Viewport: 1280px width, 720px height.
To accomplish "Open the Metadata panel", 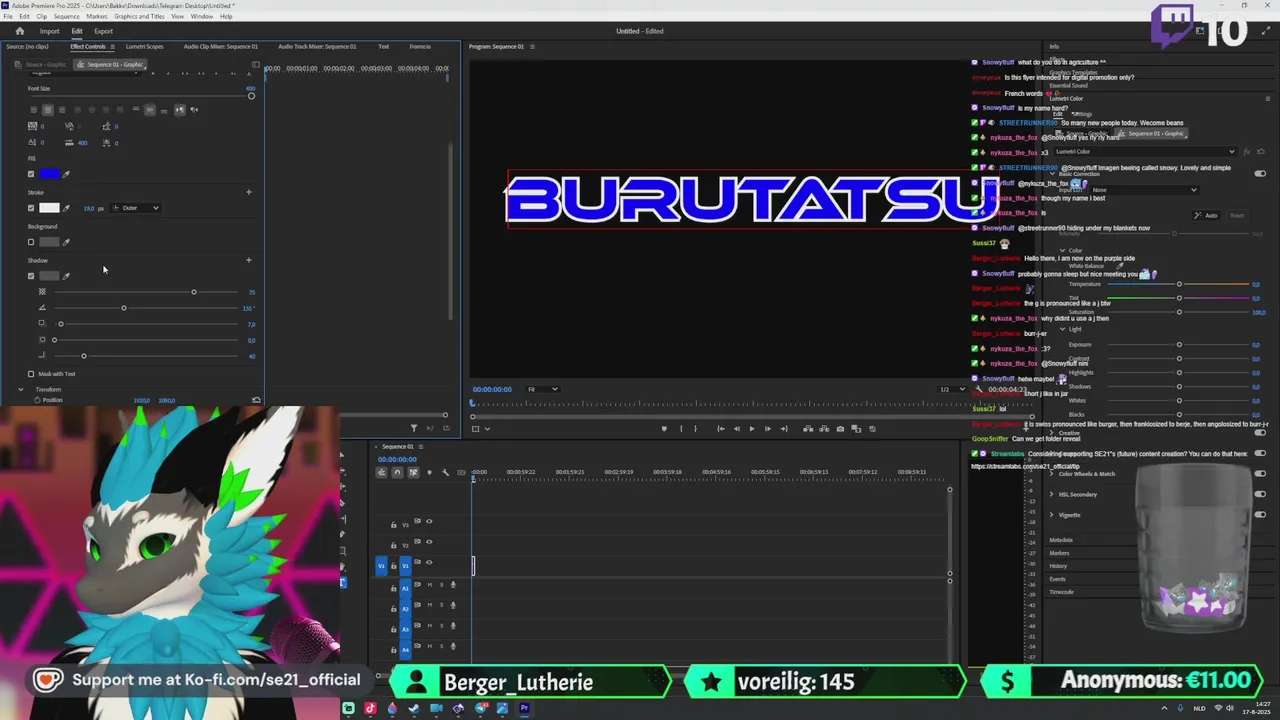I will point(1060,540).
